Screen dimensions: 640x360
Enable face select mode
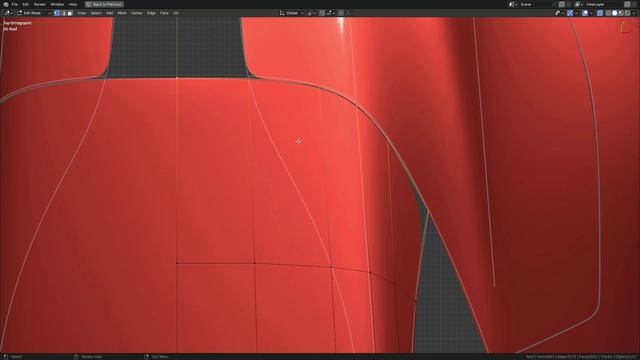point(70,13)
